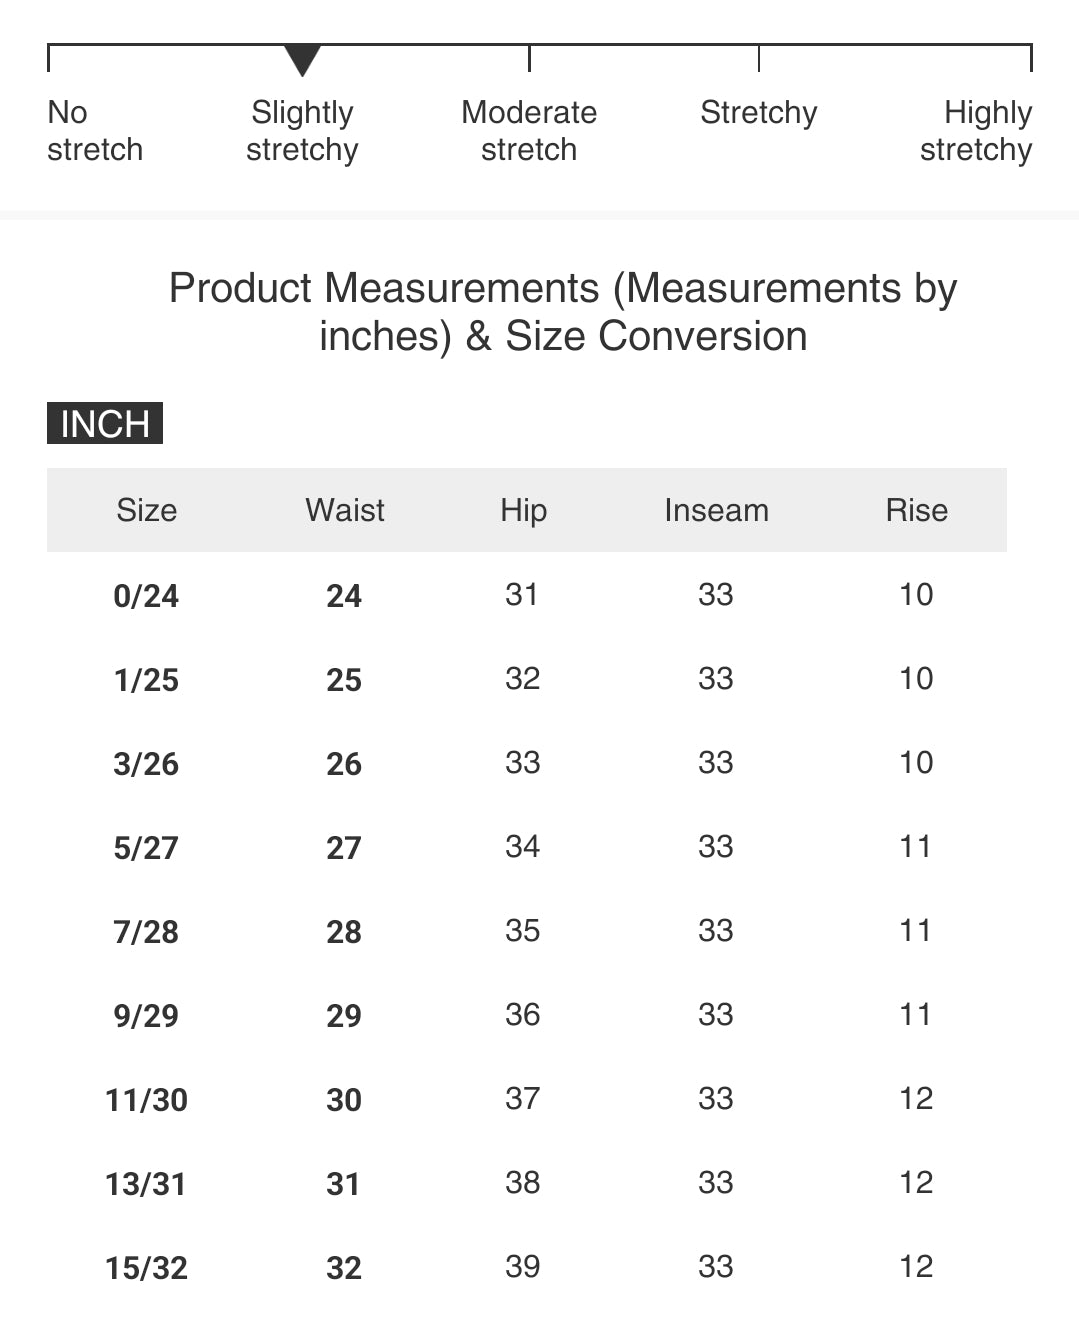Click the Hip column header
1079x1328 pixels.
[x=523, y=510]
